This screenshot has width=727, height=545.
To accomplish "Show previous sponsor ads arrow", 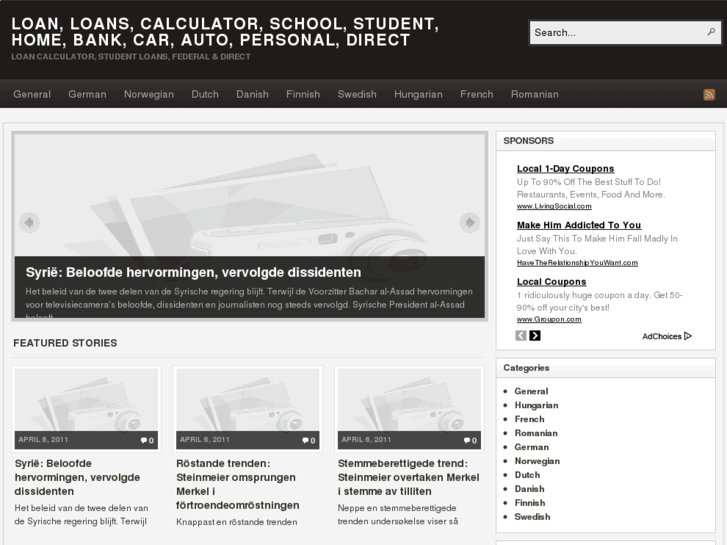I will (x=521, y=335).
